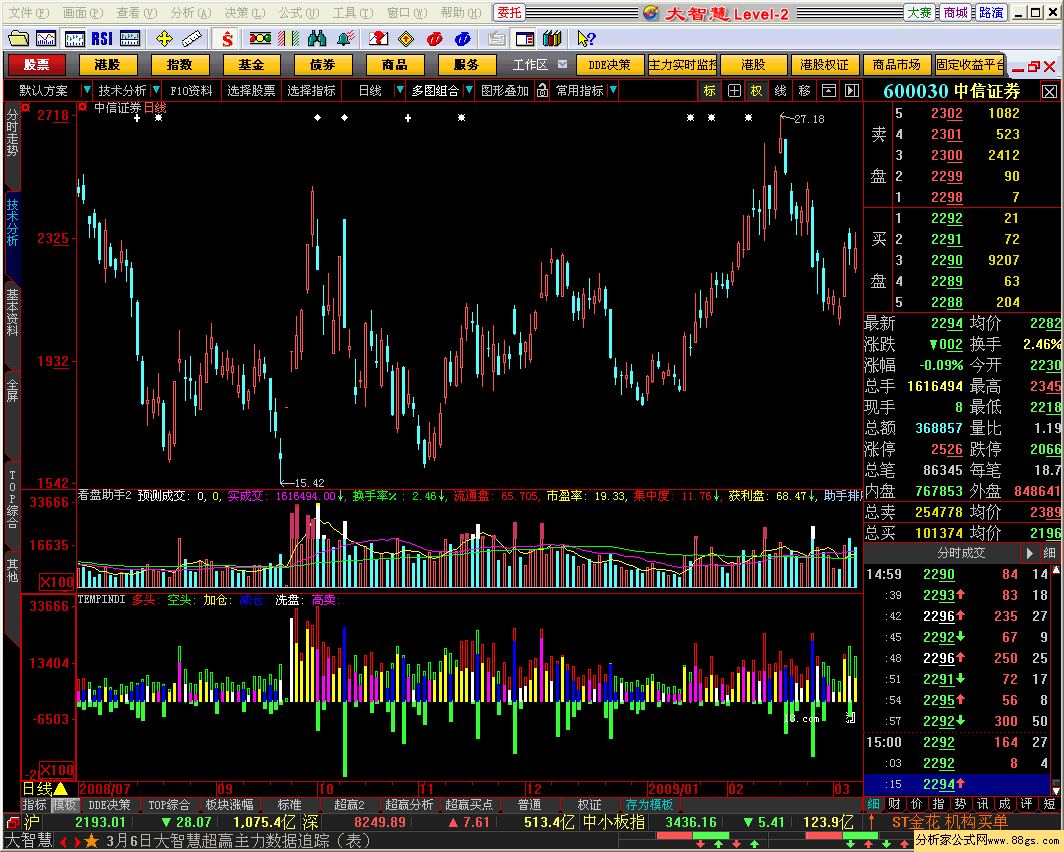Click the colored stripes toolbar icon
1064x852 pixels.
(x=288, y=39)
